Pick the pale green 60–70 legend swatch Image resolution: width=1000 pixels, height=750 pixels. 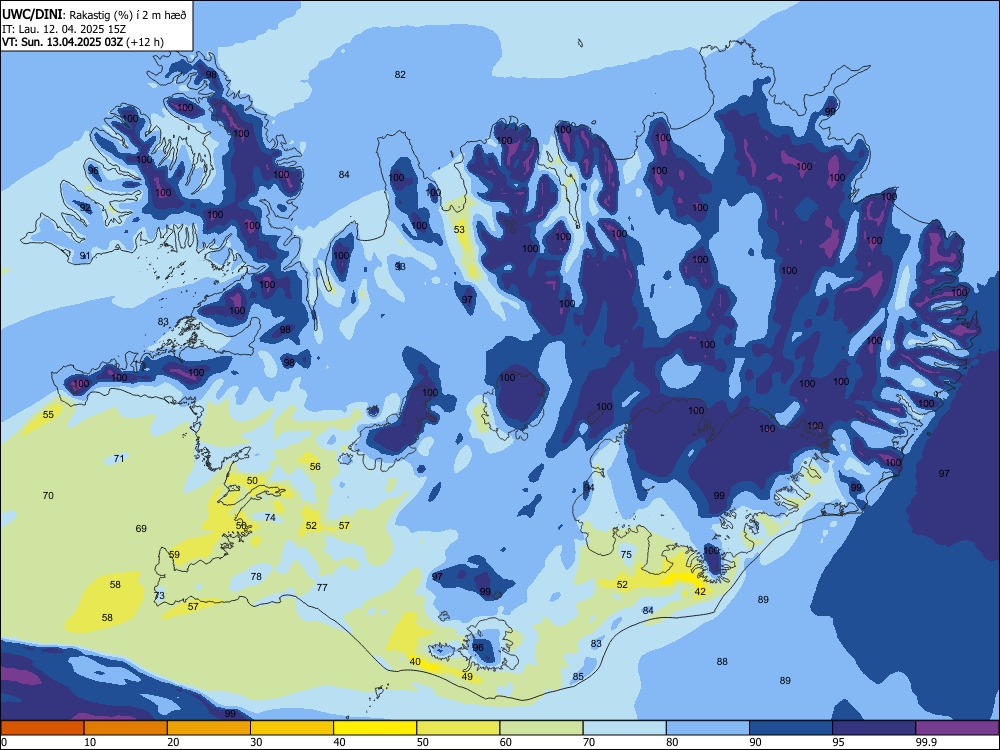coord(541,728)
